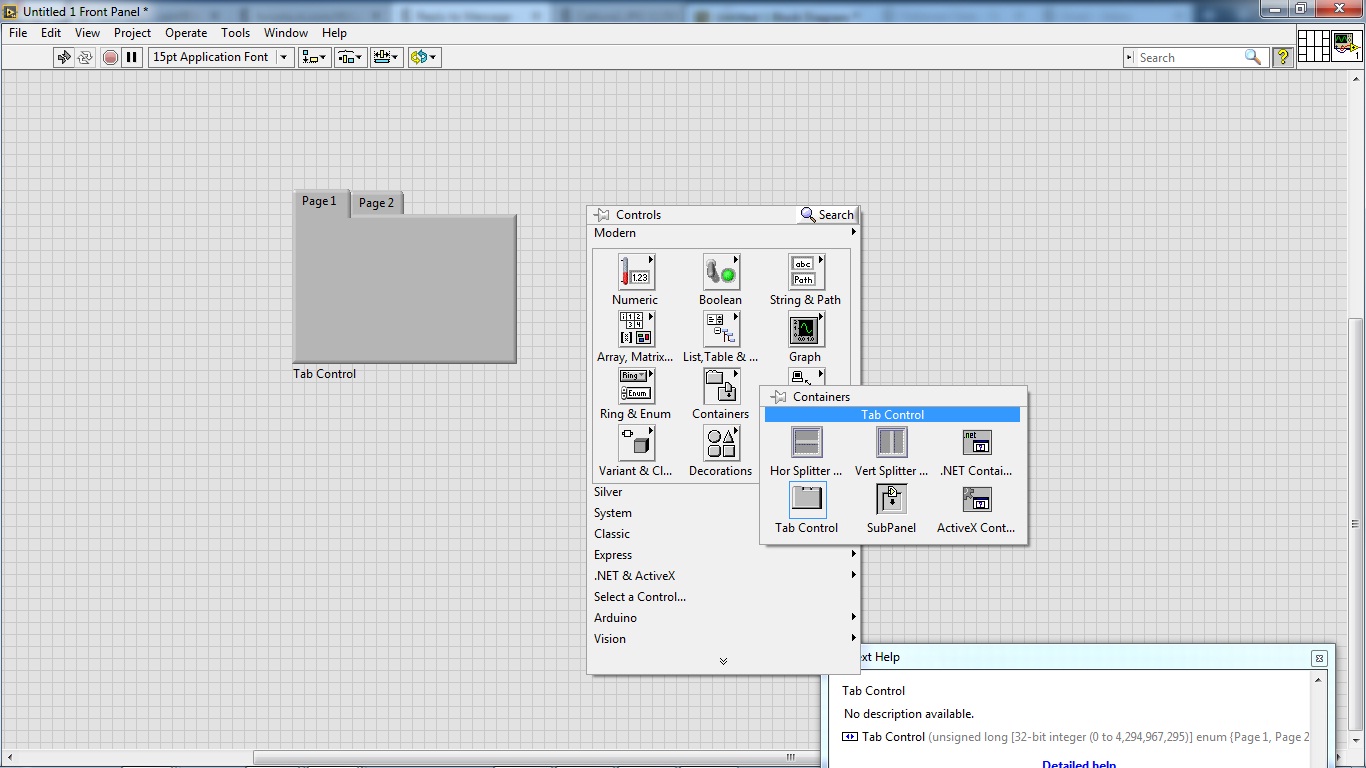Click the Pause button in the toolbar
Image resolution: width=1366 pixels, height=768 pixels.
[x=131, y=57]
